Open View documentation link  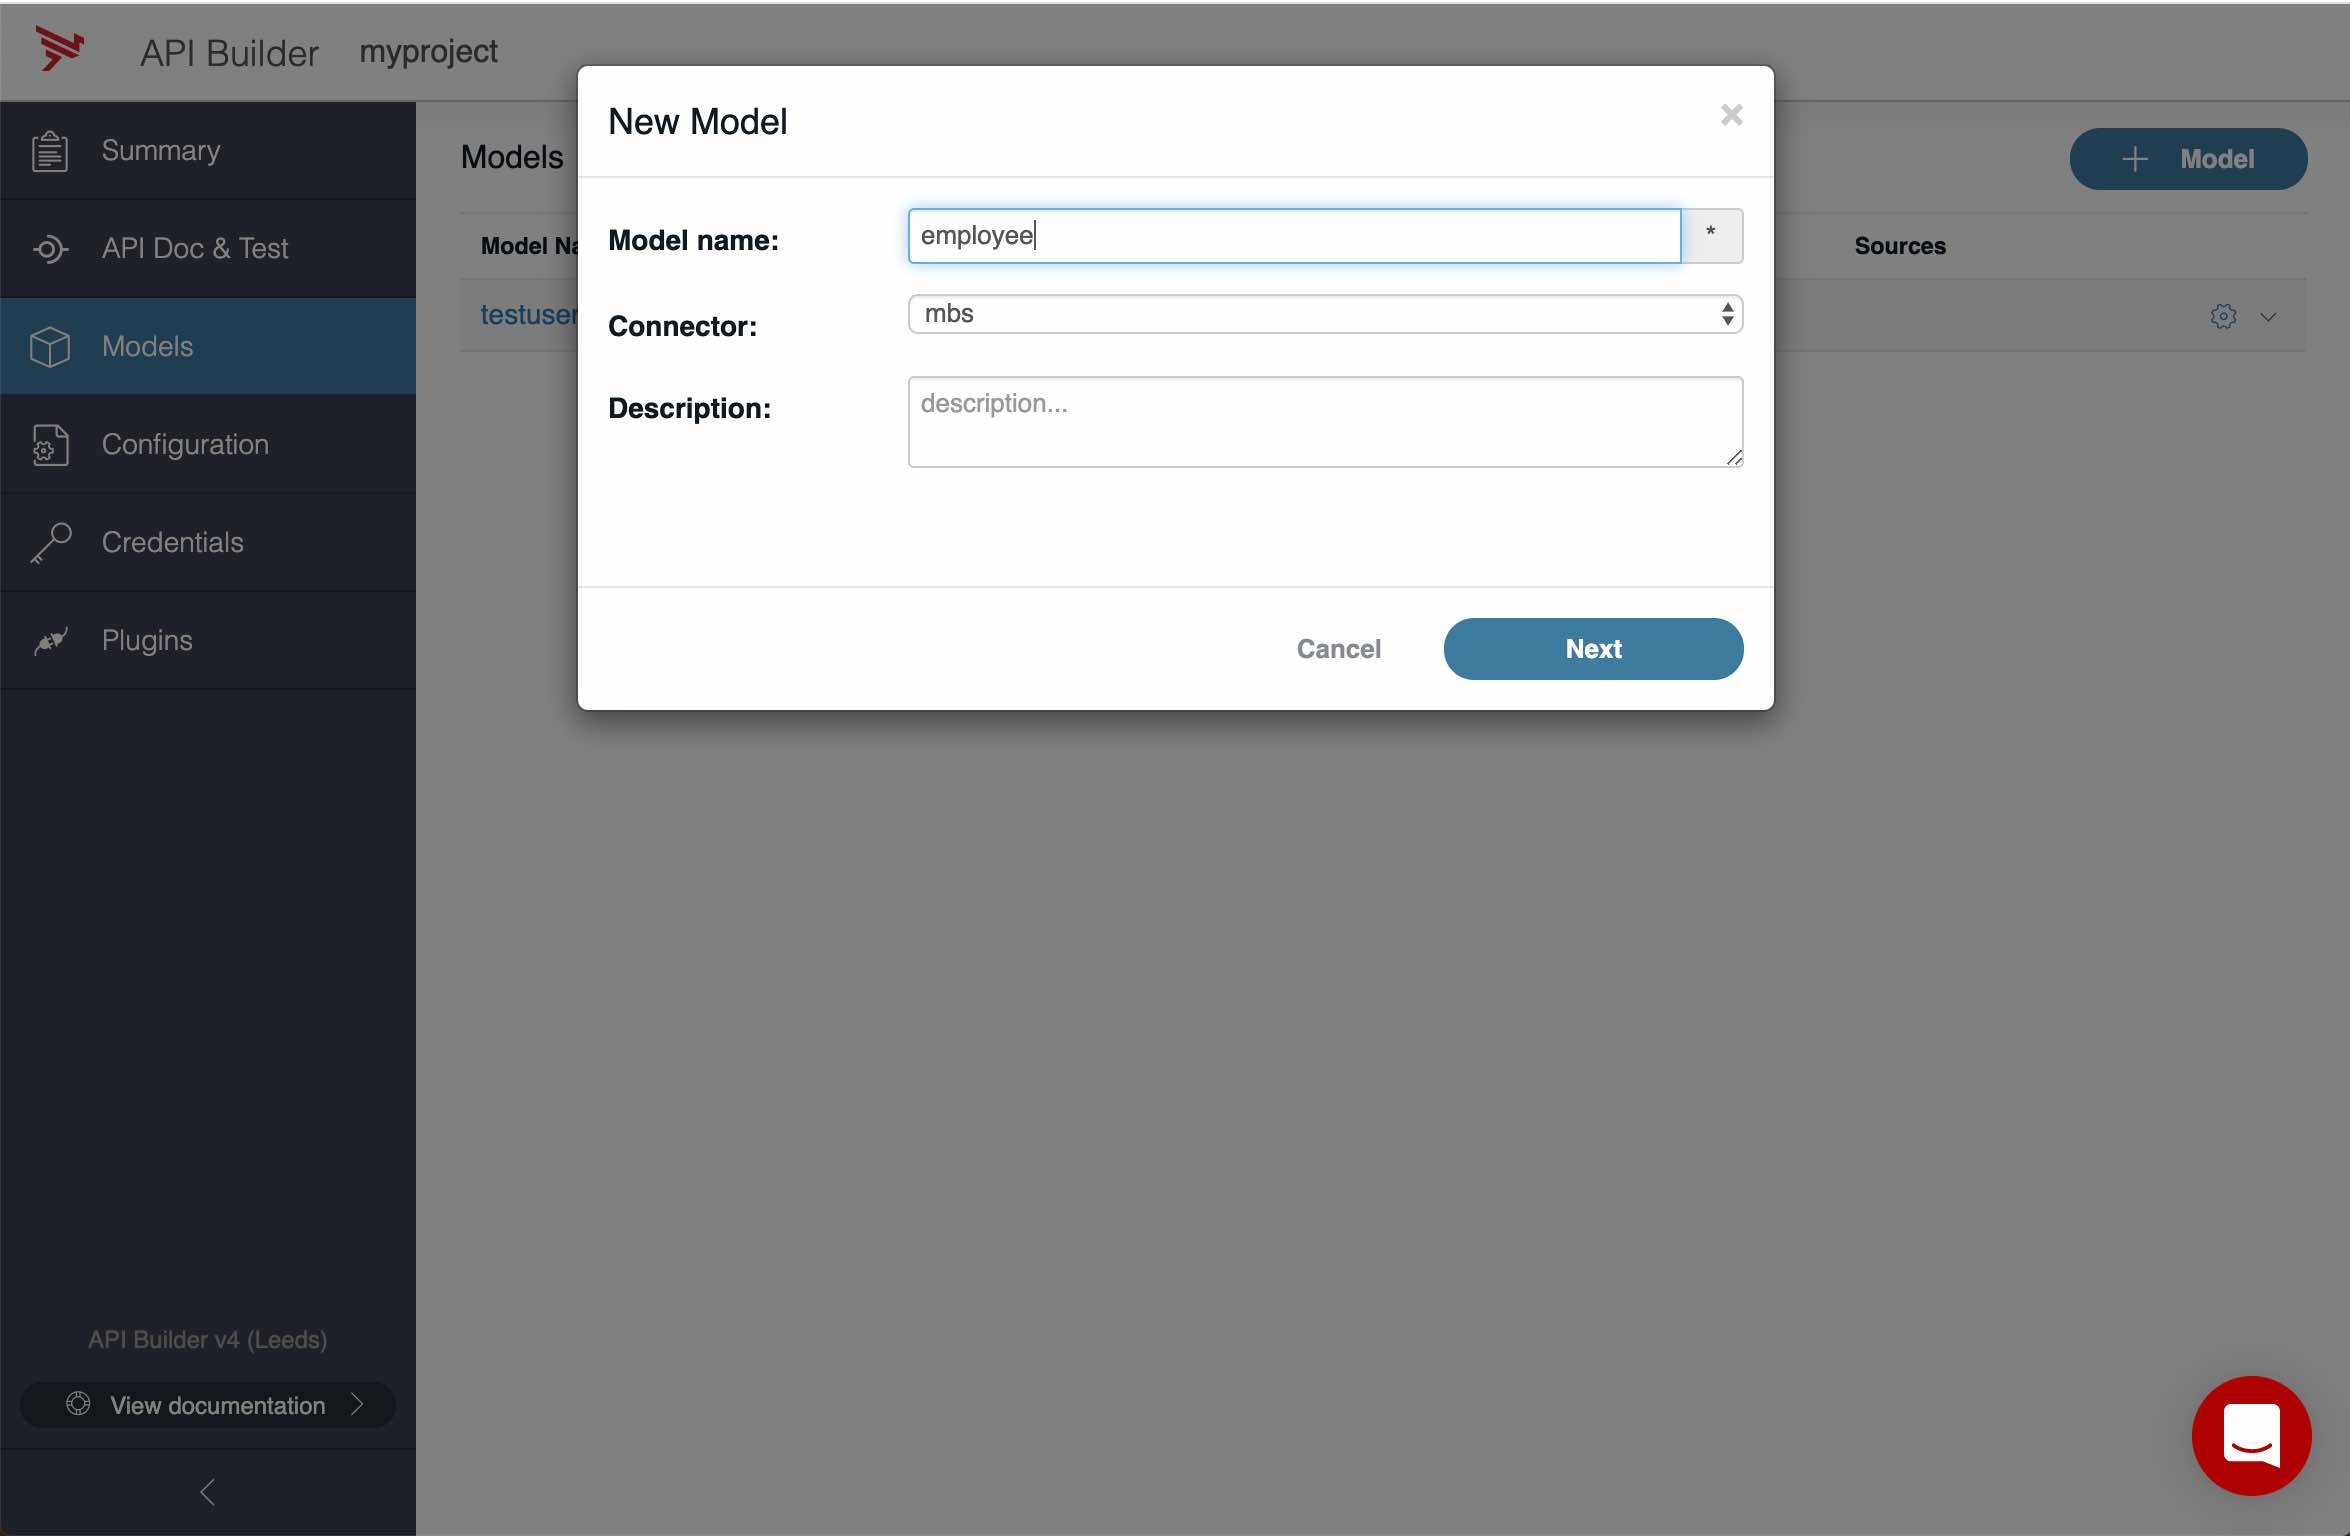[x=208, y=1405]
